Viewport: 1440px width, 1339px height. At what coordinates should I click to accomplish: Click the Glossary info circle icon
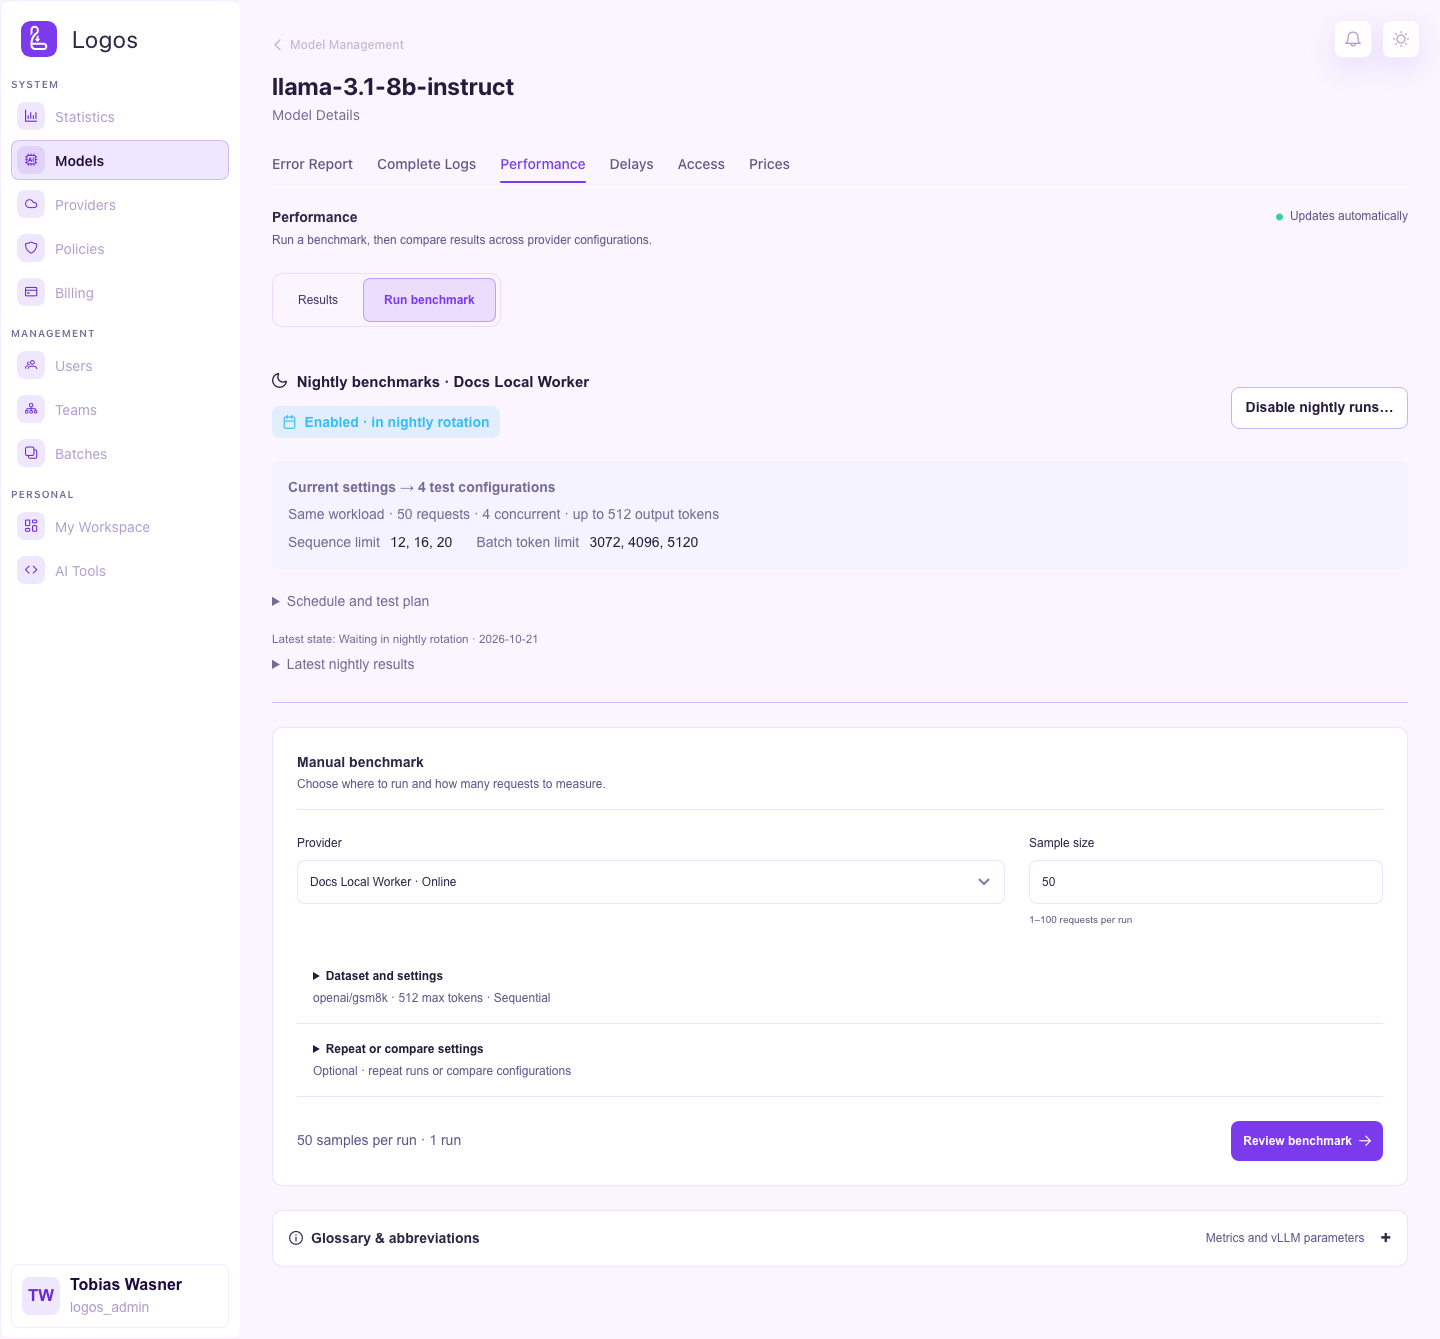tap(296, 1238)
